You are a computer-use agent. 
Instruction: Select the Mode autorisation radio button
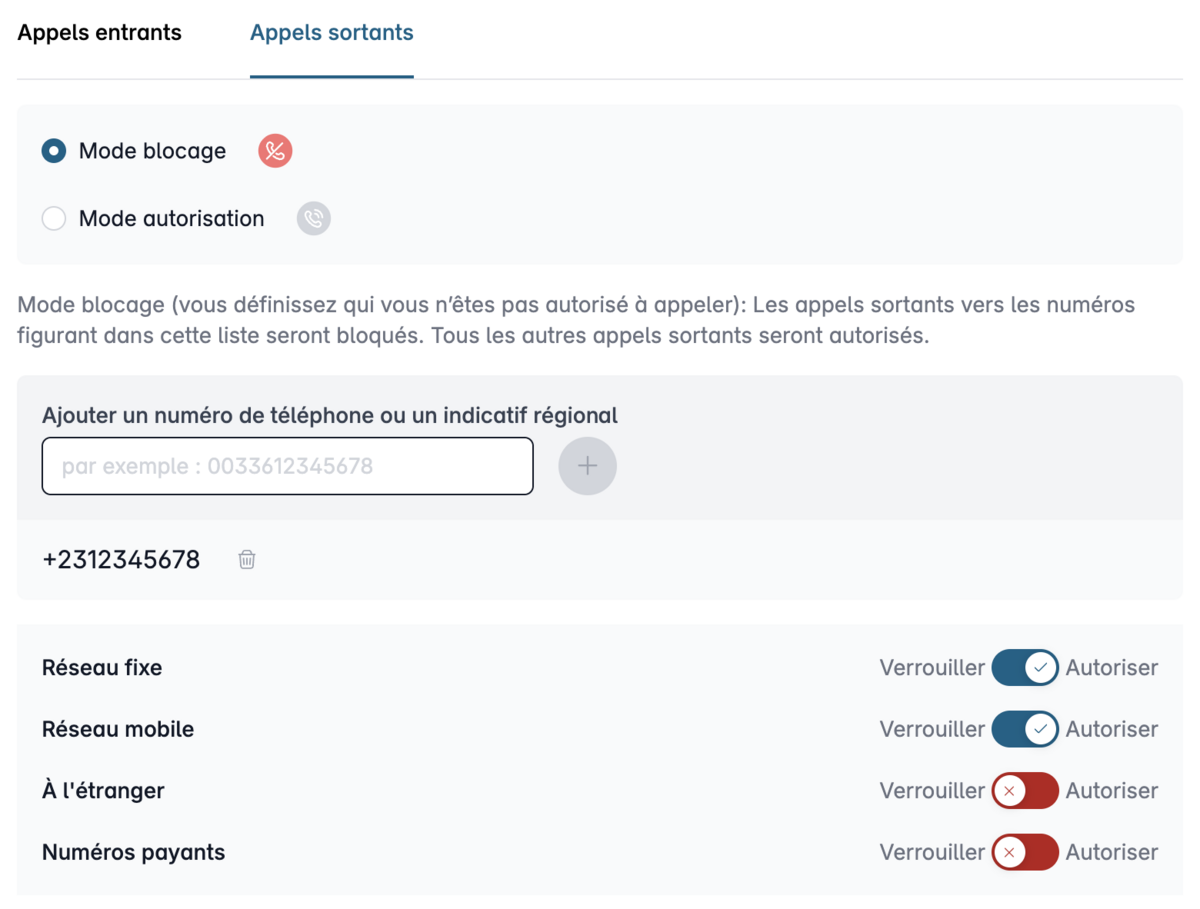click(x=54, y=219)
